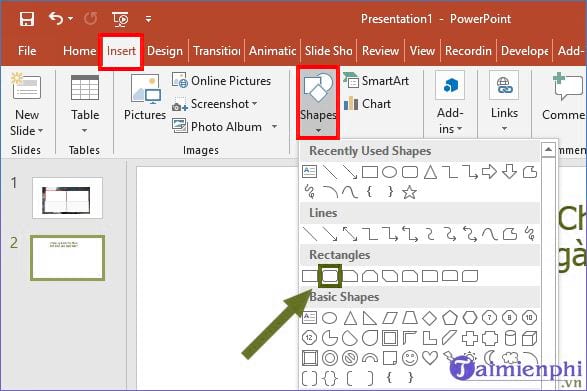Select the Heart shape
The image size is (587, 391).
pos(430,357)
